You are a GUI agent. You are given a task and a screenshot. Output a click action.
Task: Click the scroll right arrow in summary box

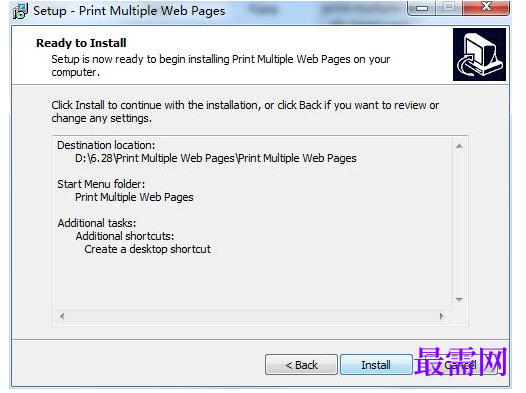[x=442, y=316]
